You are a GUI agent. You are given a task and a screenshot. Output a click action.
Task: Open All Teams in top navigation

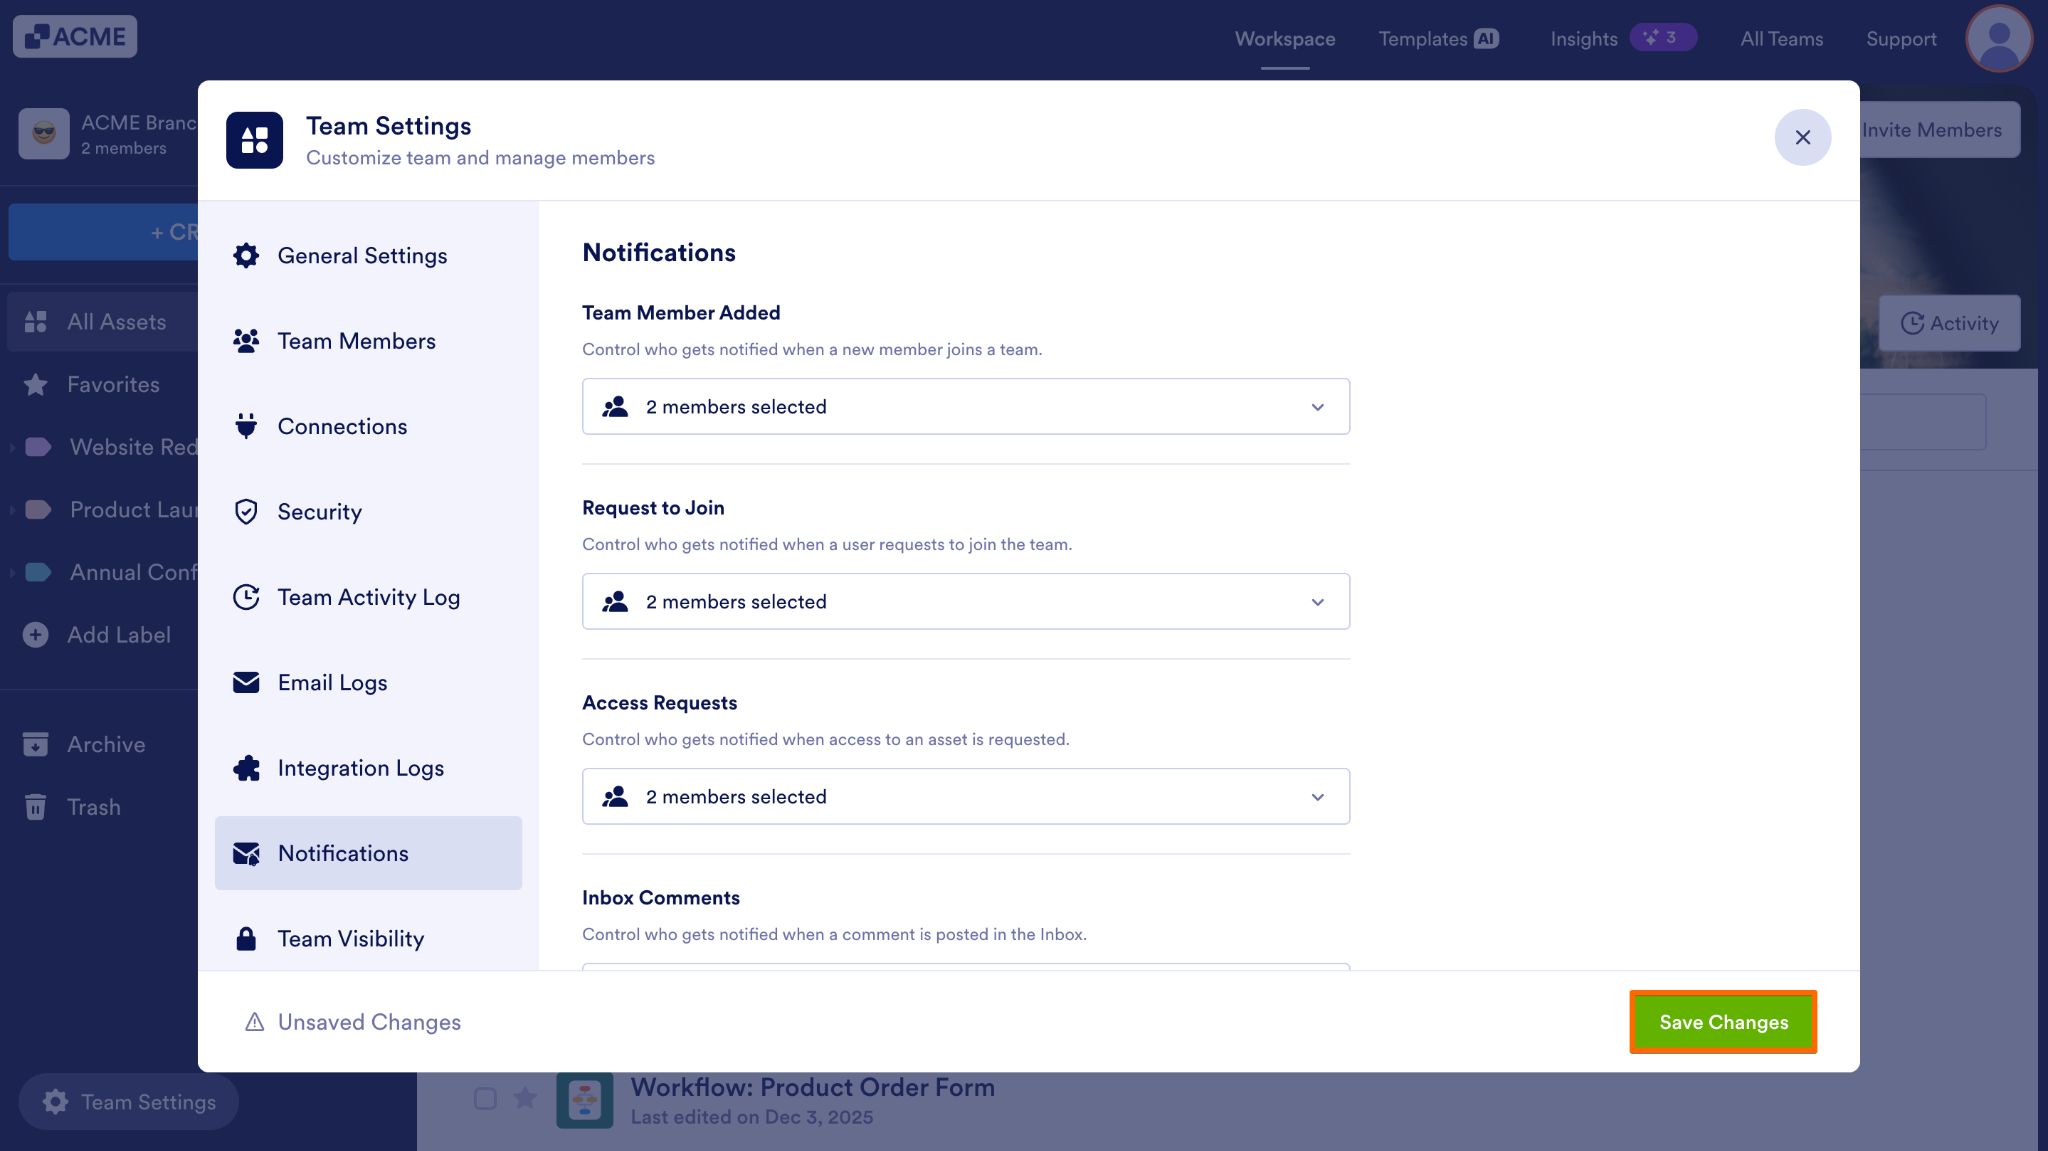[1782, 39]
